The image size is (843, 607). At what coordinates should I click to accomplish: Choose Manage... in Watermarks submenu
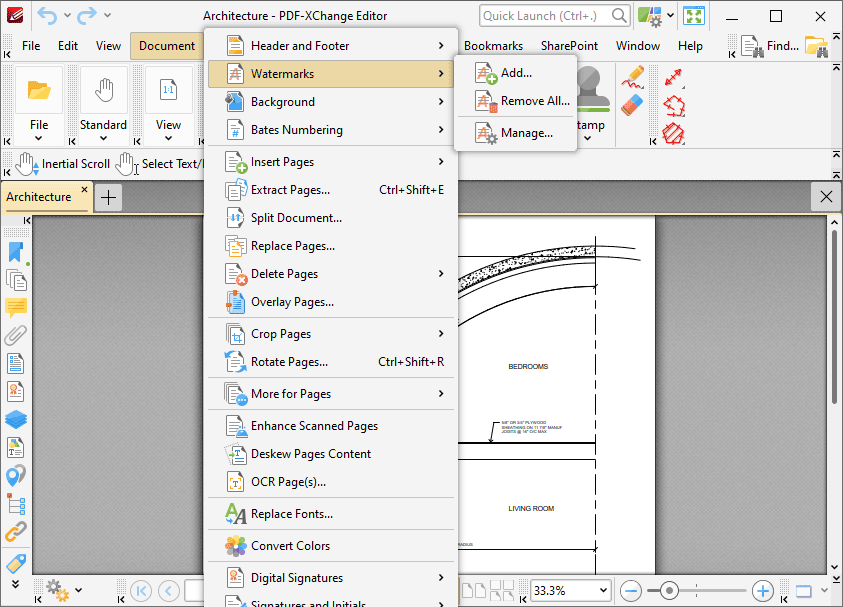[516, 133]
